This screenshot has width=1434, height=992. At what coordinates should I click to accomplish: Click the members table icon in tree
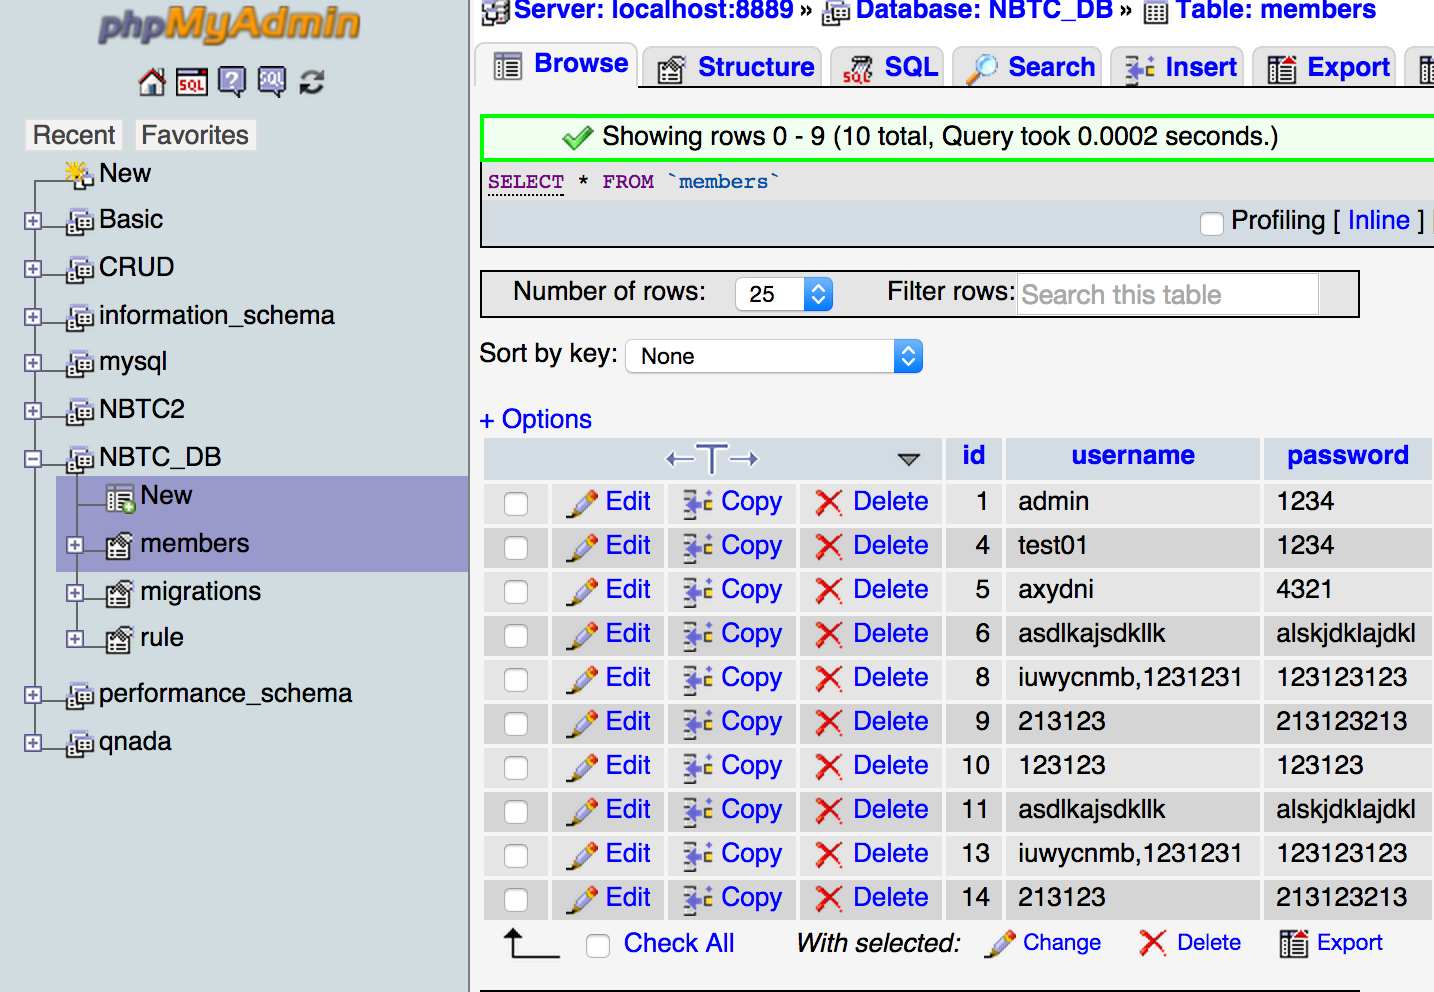tap(119, 545)
